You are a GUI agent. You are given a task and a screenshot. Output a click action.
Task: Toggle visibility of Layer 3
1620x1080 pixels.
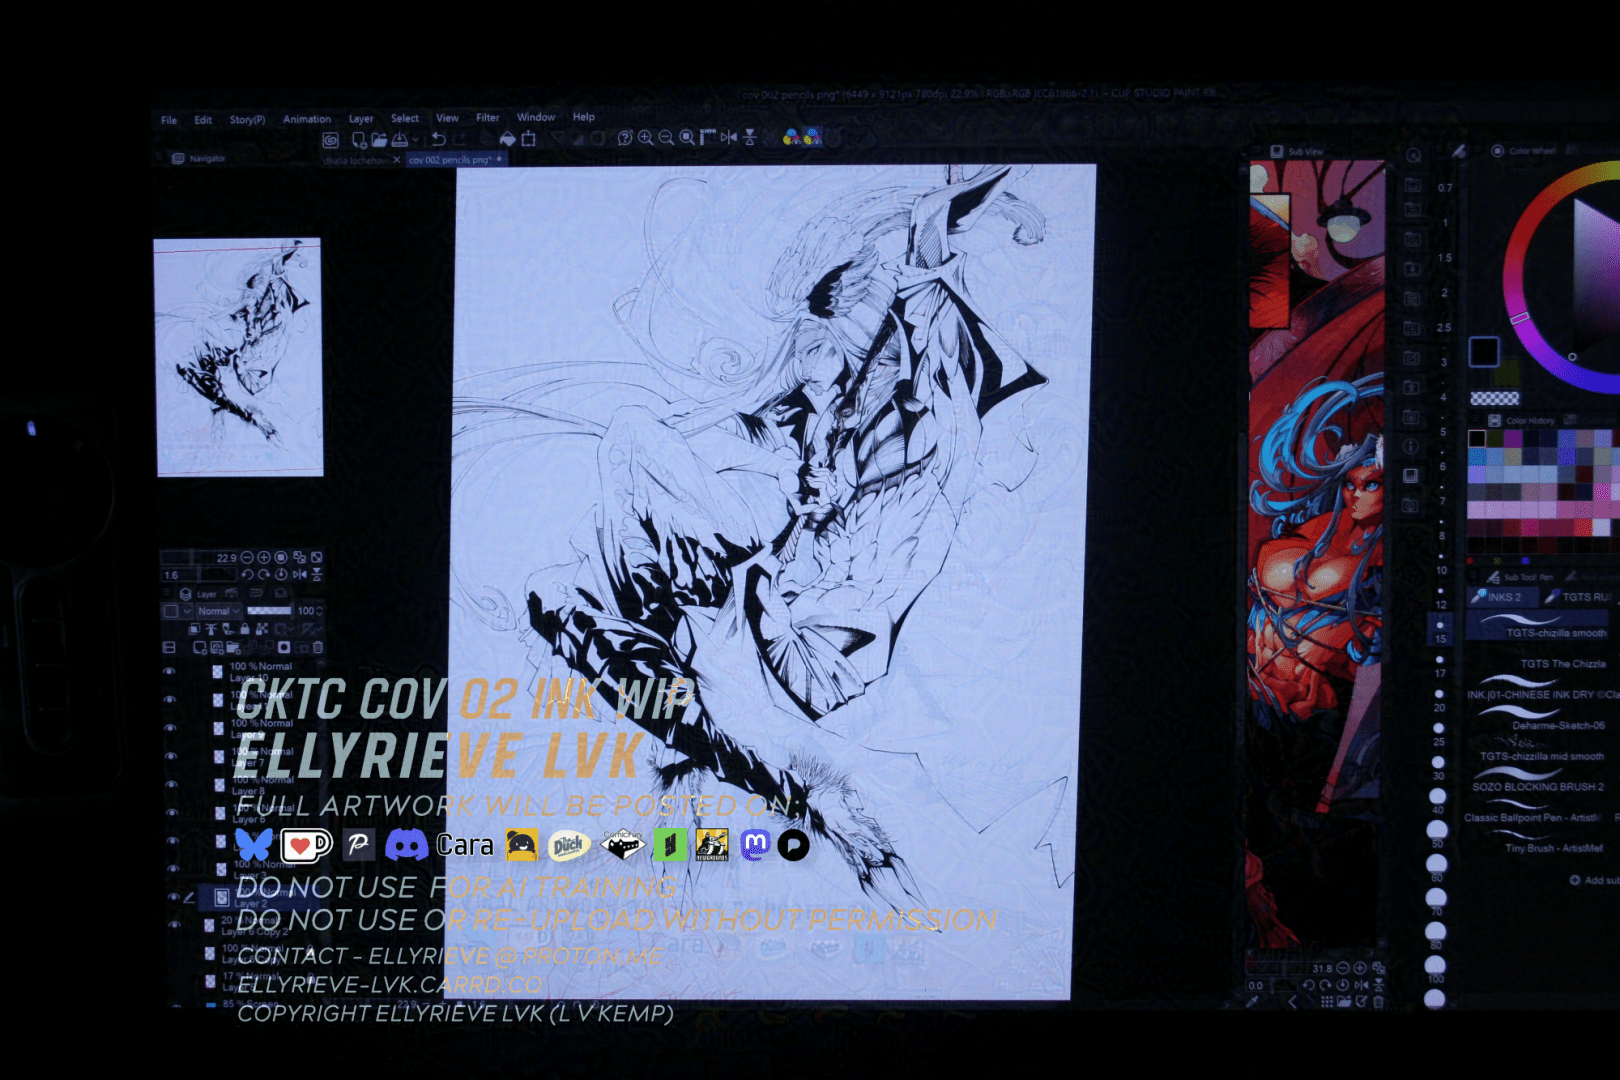[x=172, y=869]
